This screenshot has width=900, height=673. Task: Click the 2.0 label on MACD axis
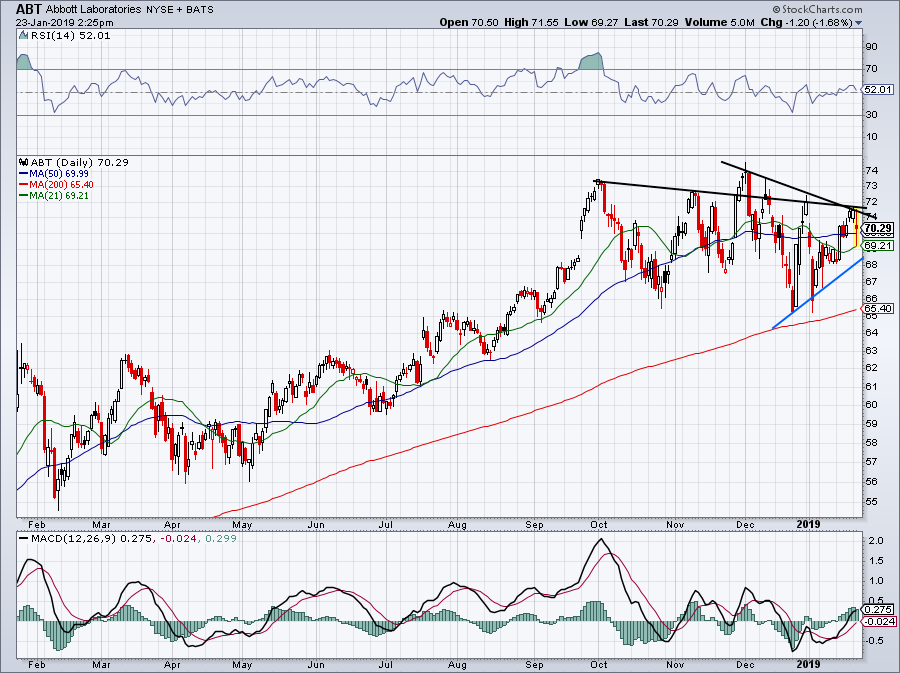pyautogui.click(x=875, y=541)
